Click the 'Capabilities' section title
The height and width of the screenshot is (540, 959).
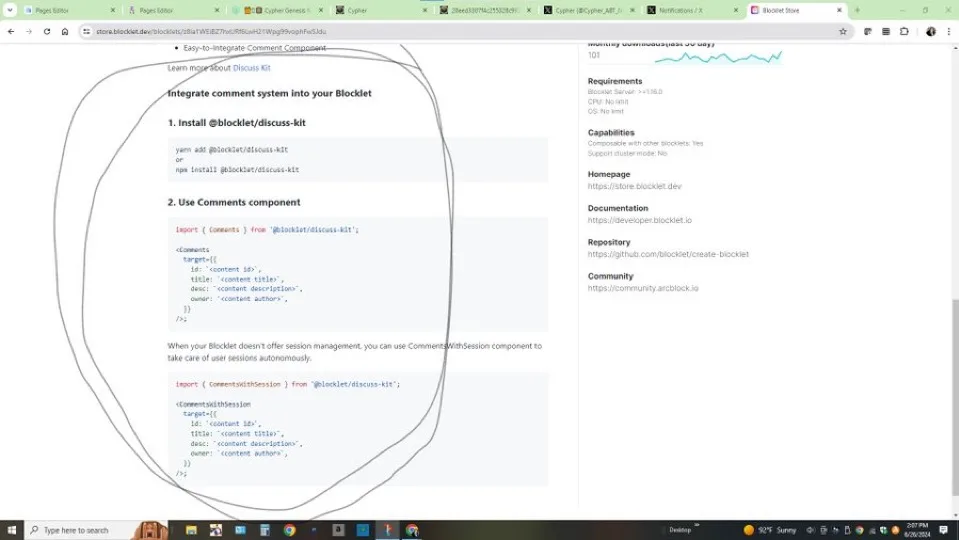(x=610, y=133)
